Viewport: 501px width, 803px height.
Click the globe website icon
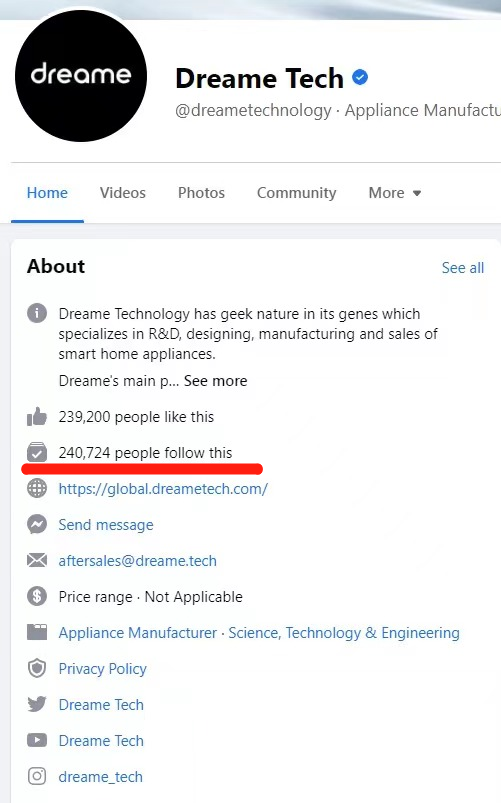click(x=37, y=489)
